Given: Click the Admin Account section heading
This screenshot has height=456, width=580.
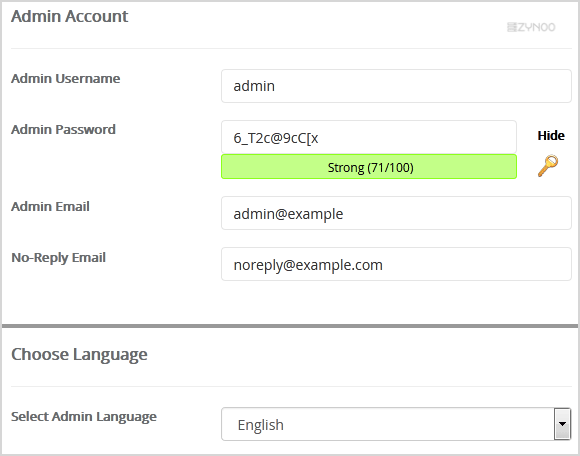Looking at the screenshot, I should pos(70,16).
